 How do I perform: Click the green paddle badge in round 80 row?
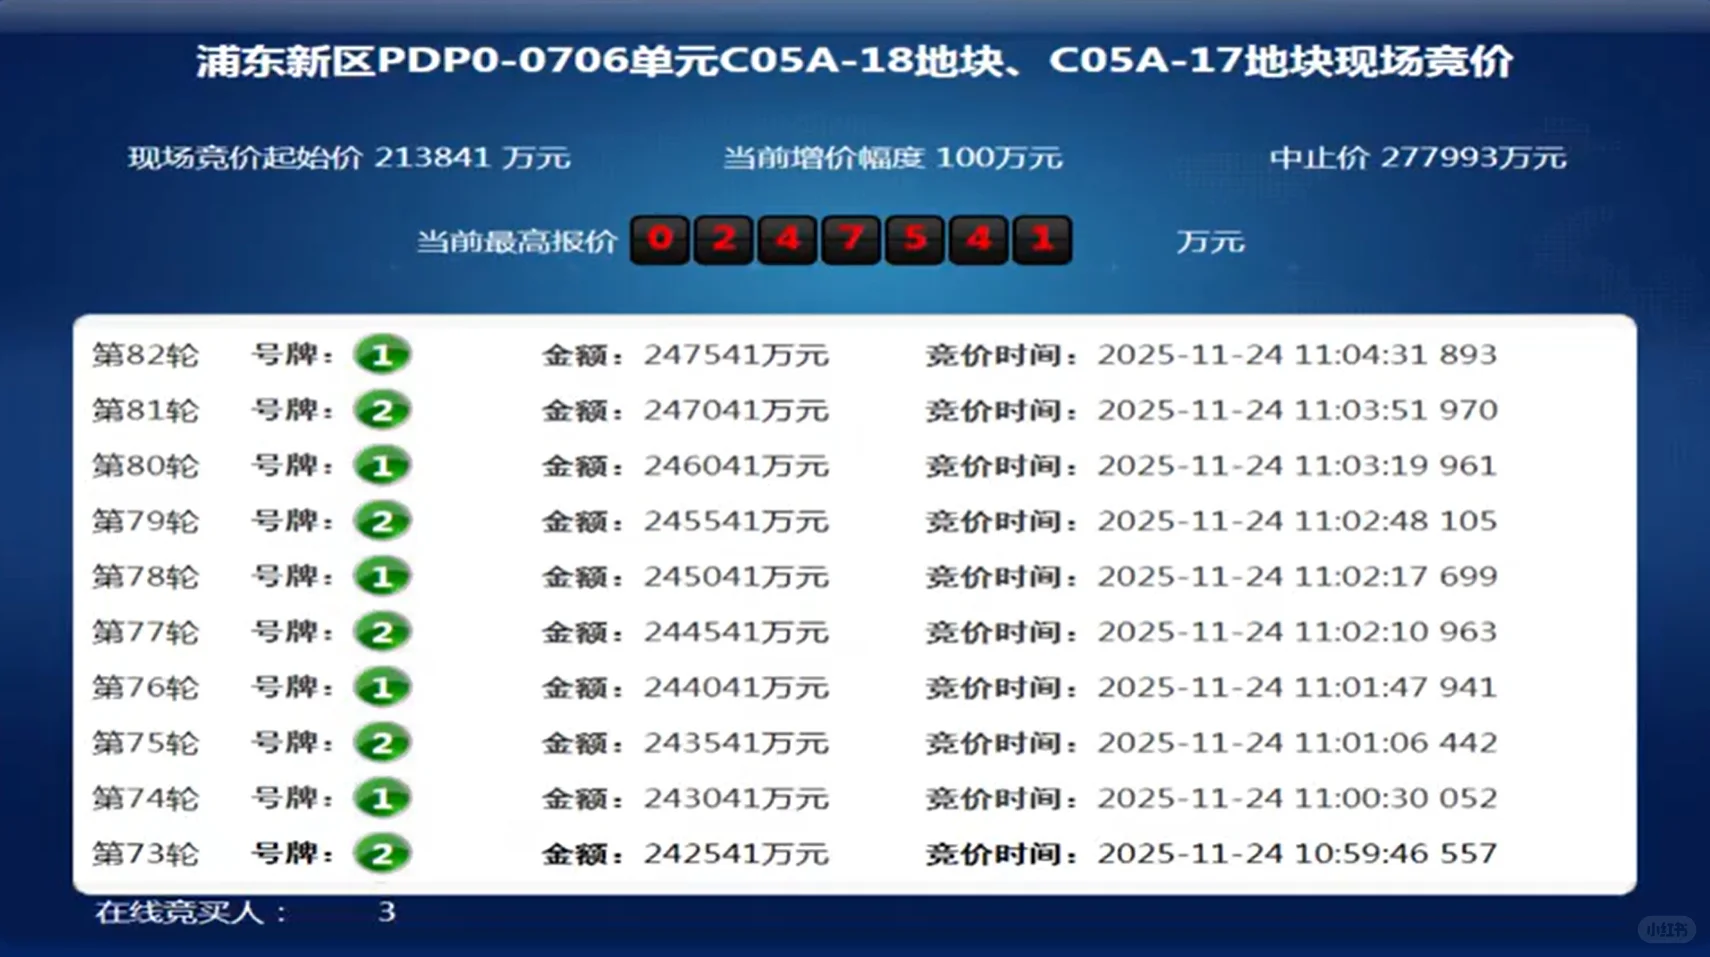[382, 466]
